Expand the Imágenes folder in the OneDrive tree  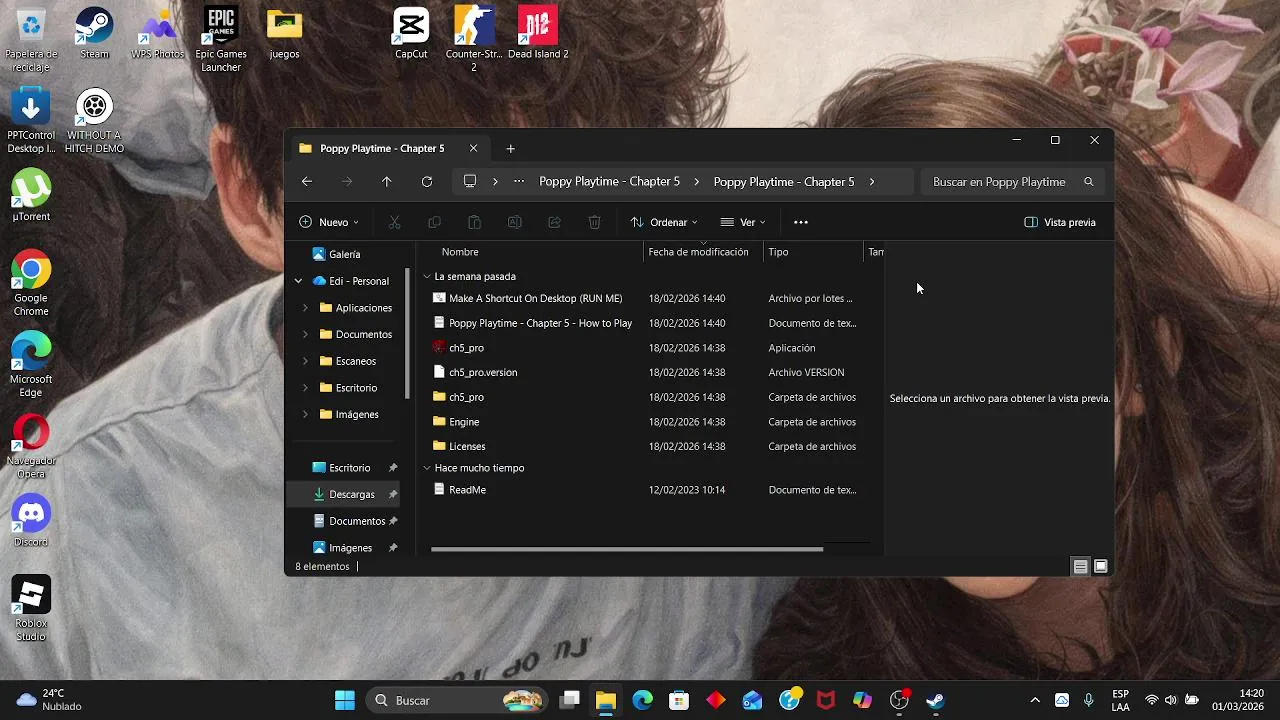[305, 414]
